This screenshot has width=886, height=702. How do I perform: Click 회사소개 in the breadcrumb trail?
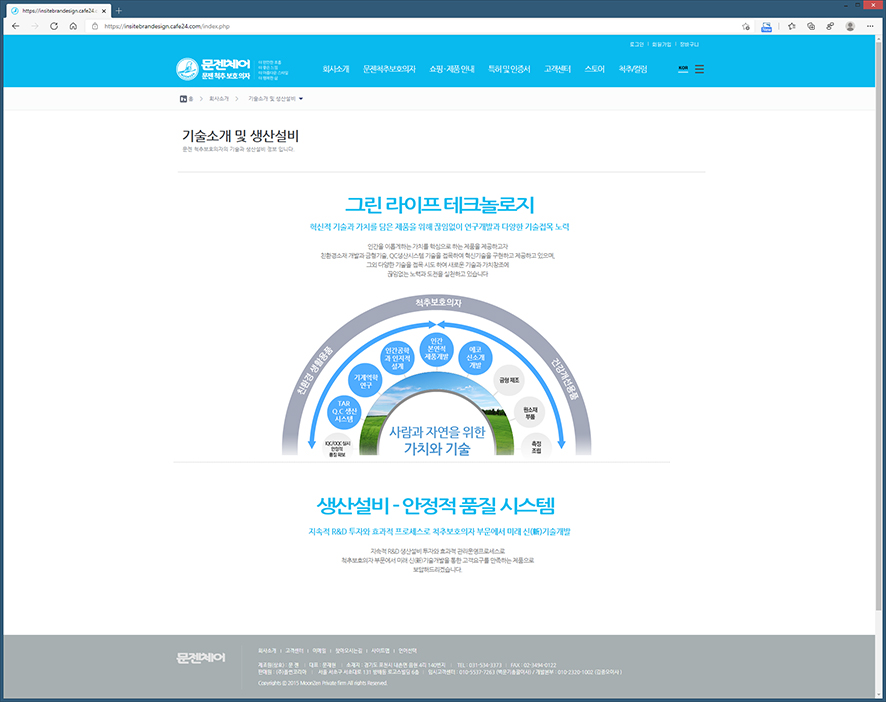(x=218, y=99)
